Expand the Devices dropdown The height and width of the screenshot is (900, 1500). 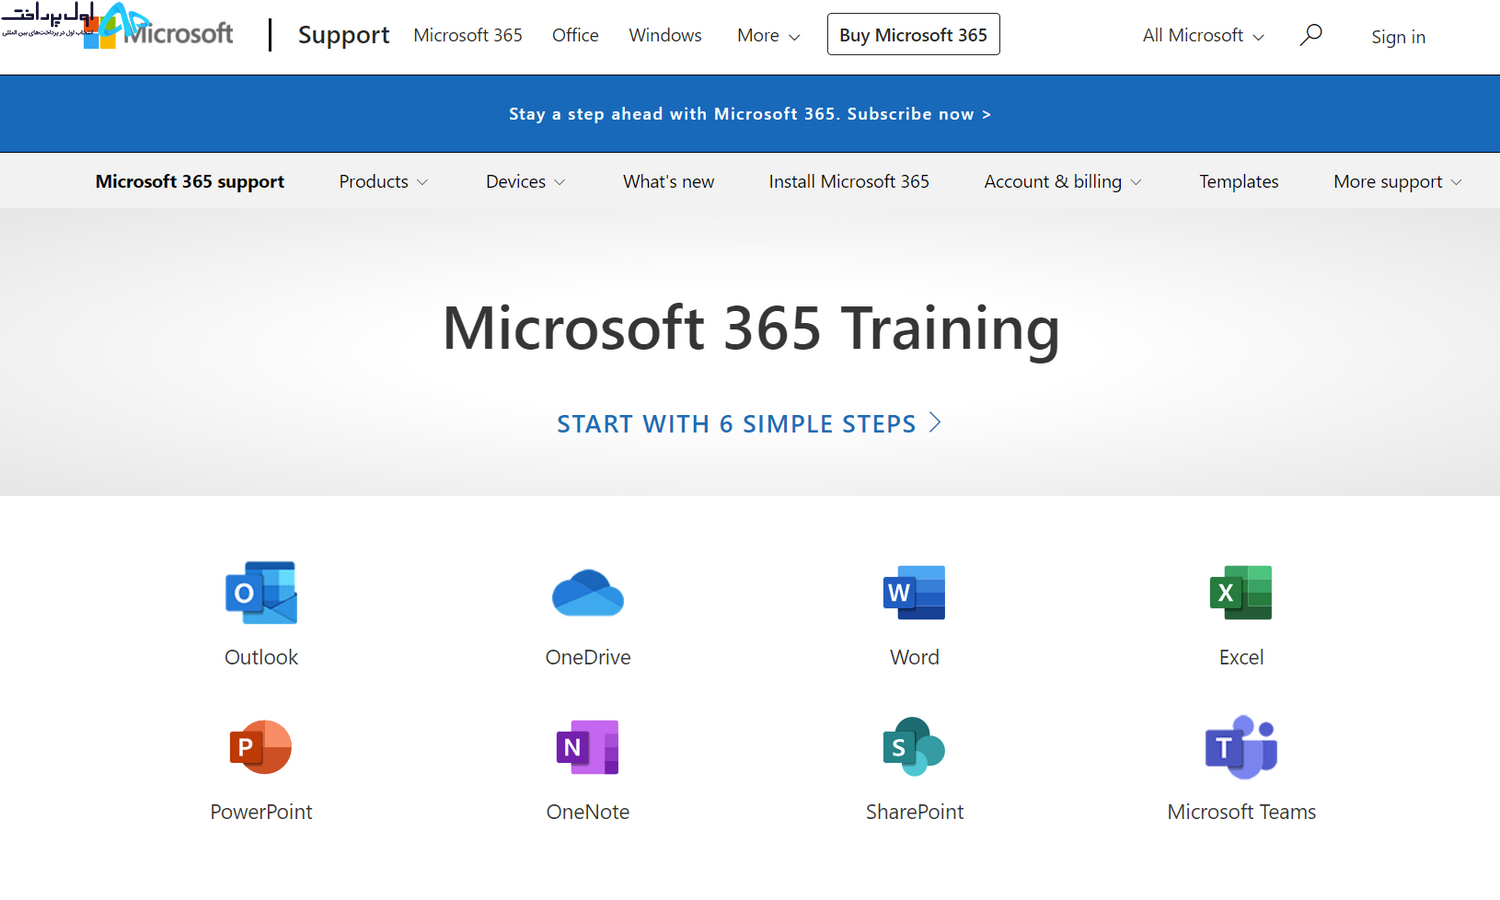pyautogui.click(x=525, y=181)
